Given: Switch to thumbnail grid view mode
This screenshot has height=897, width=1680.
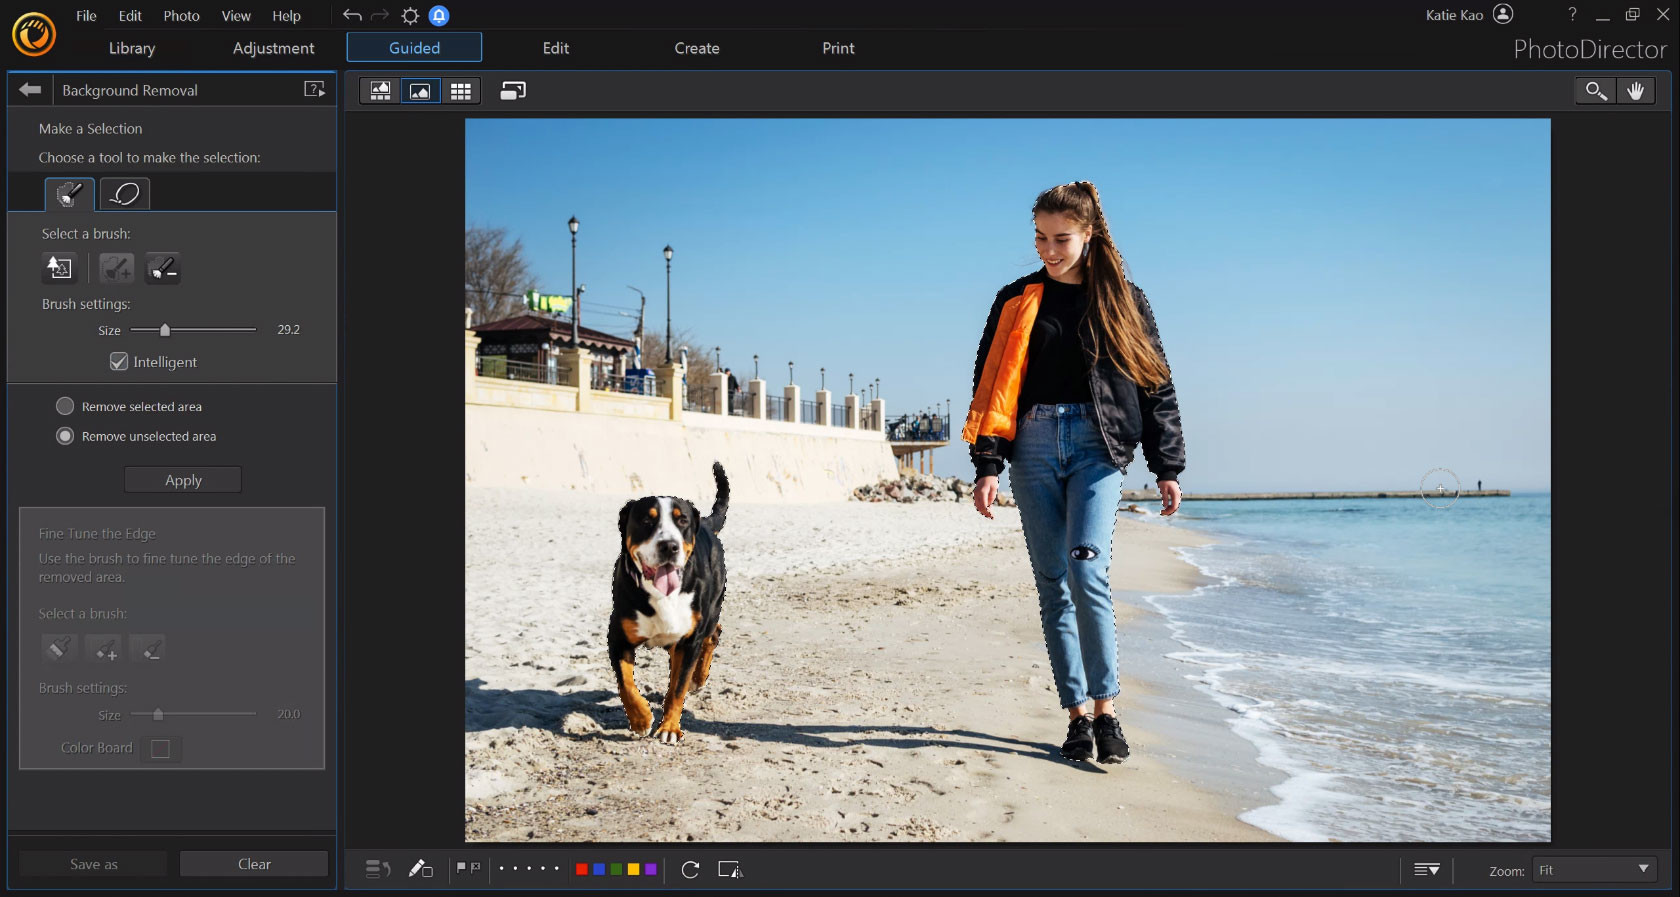Looking at the screenshot, I should pos(460,91).
